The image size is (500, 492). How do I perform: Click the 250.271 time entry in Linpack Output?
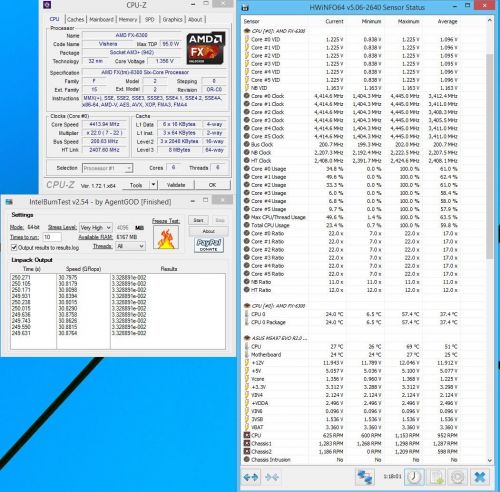click(21, 277)
